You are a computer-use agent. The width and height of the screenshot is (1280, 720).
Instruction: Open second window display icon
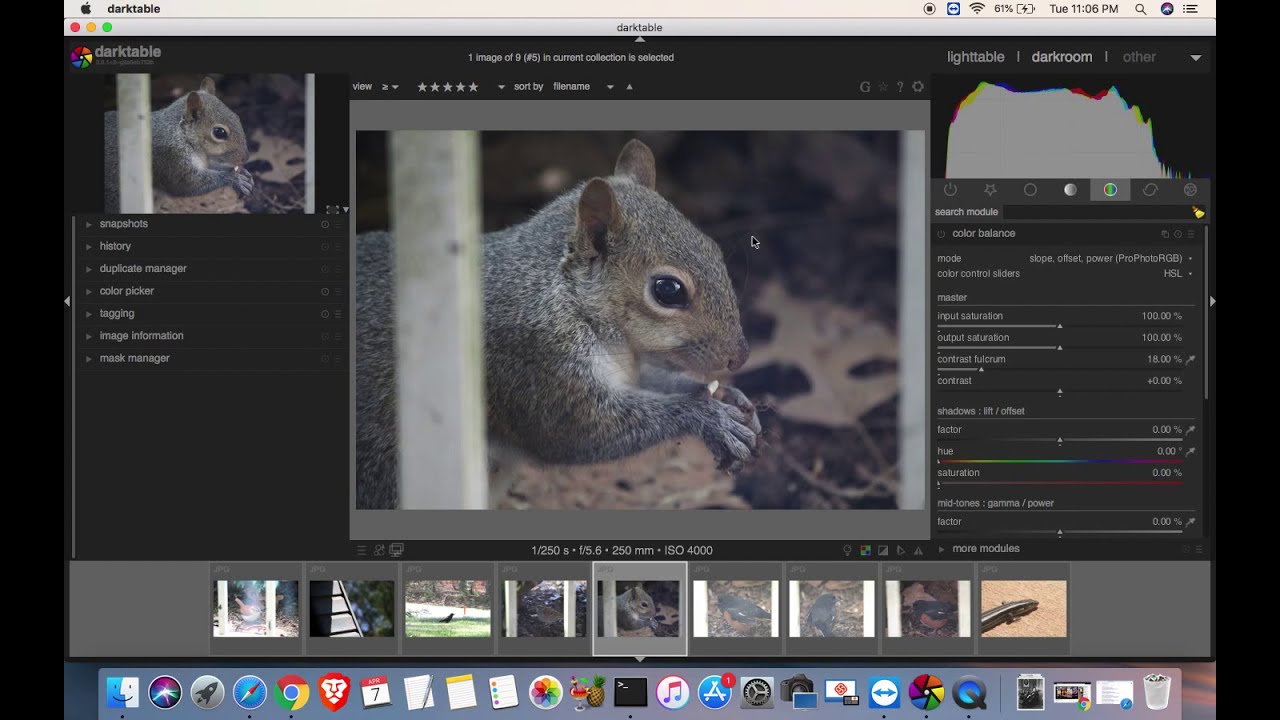(397, 550)
